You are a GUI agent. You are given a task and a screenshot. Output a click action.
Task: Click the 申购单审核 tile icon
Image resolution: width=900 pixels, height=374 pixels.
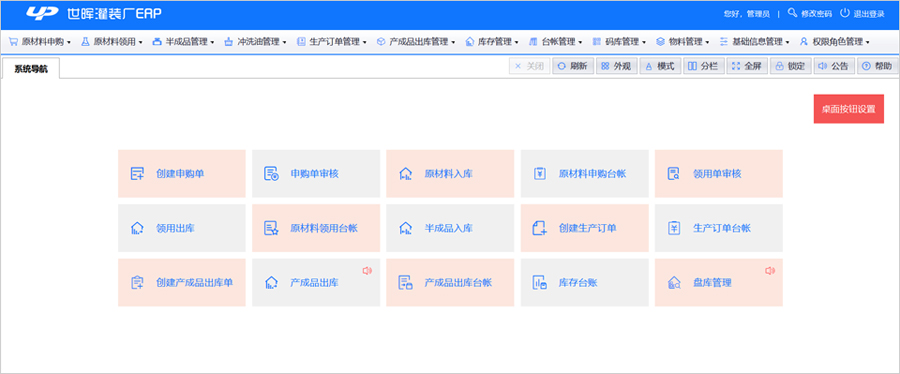pyautogui.click(x=271, y=174)
